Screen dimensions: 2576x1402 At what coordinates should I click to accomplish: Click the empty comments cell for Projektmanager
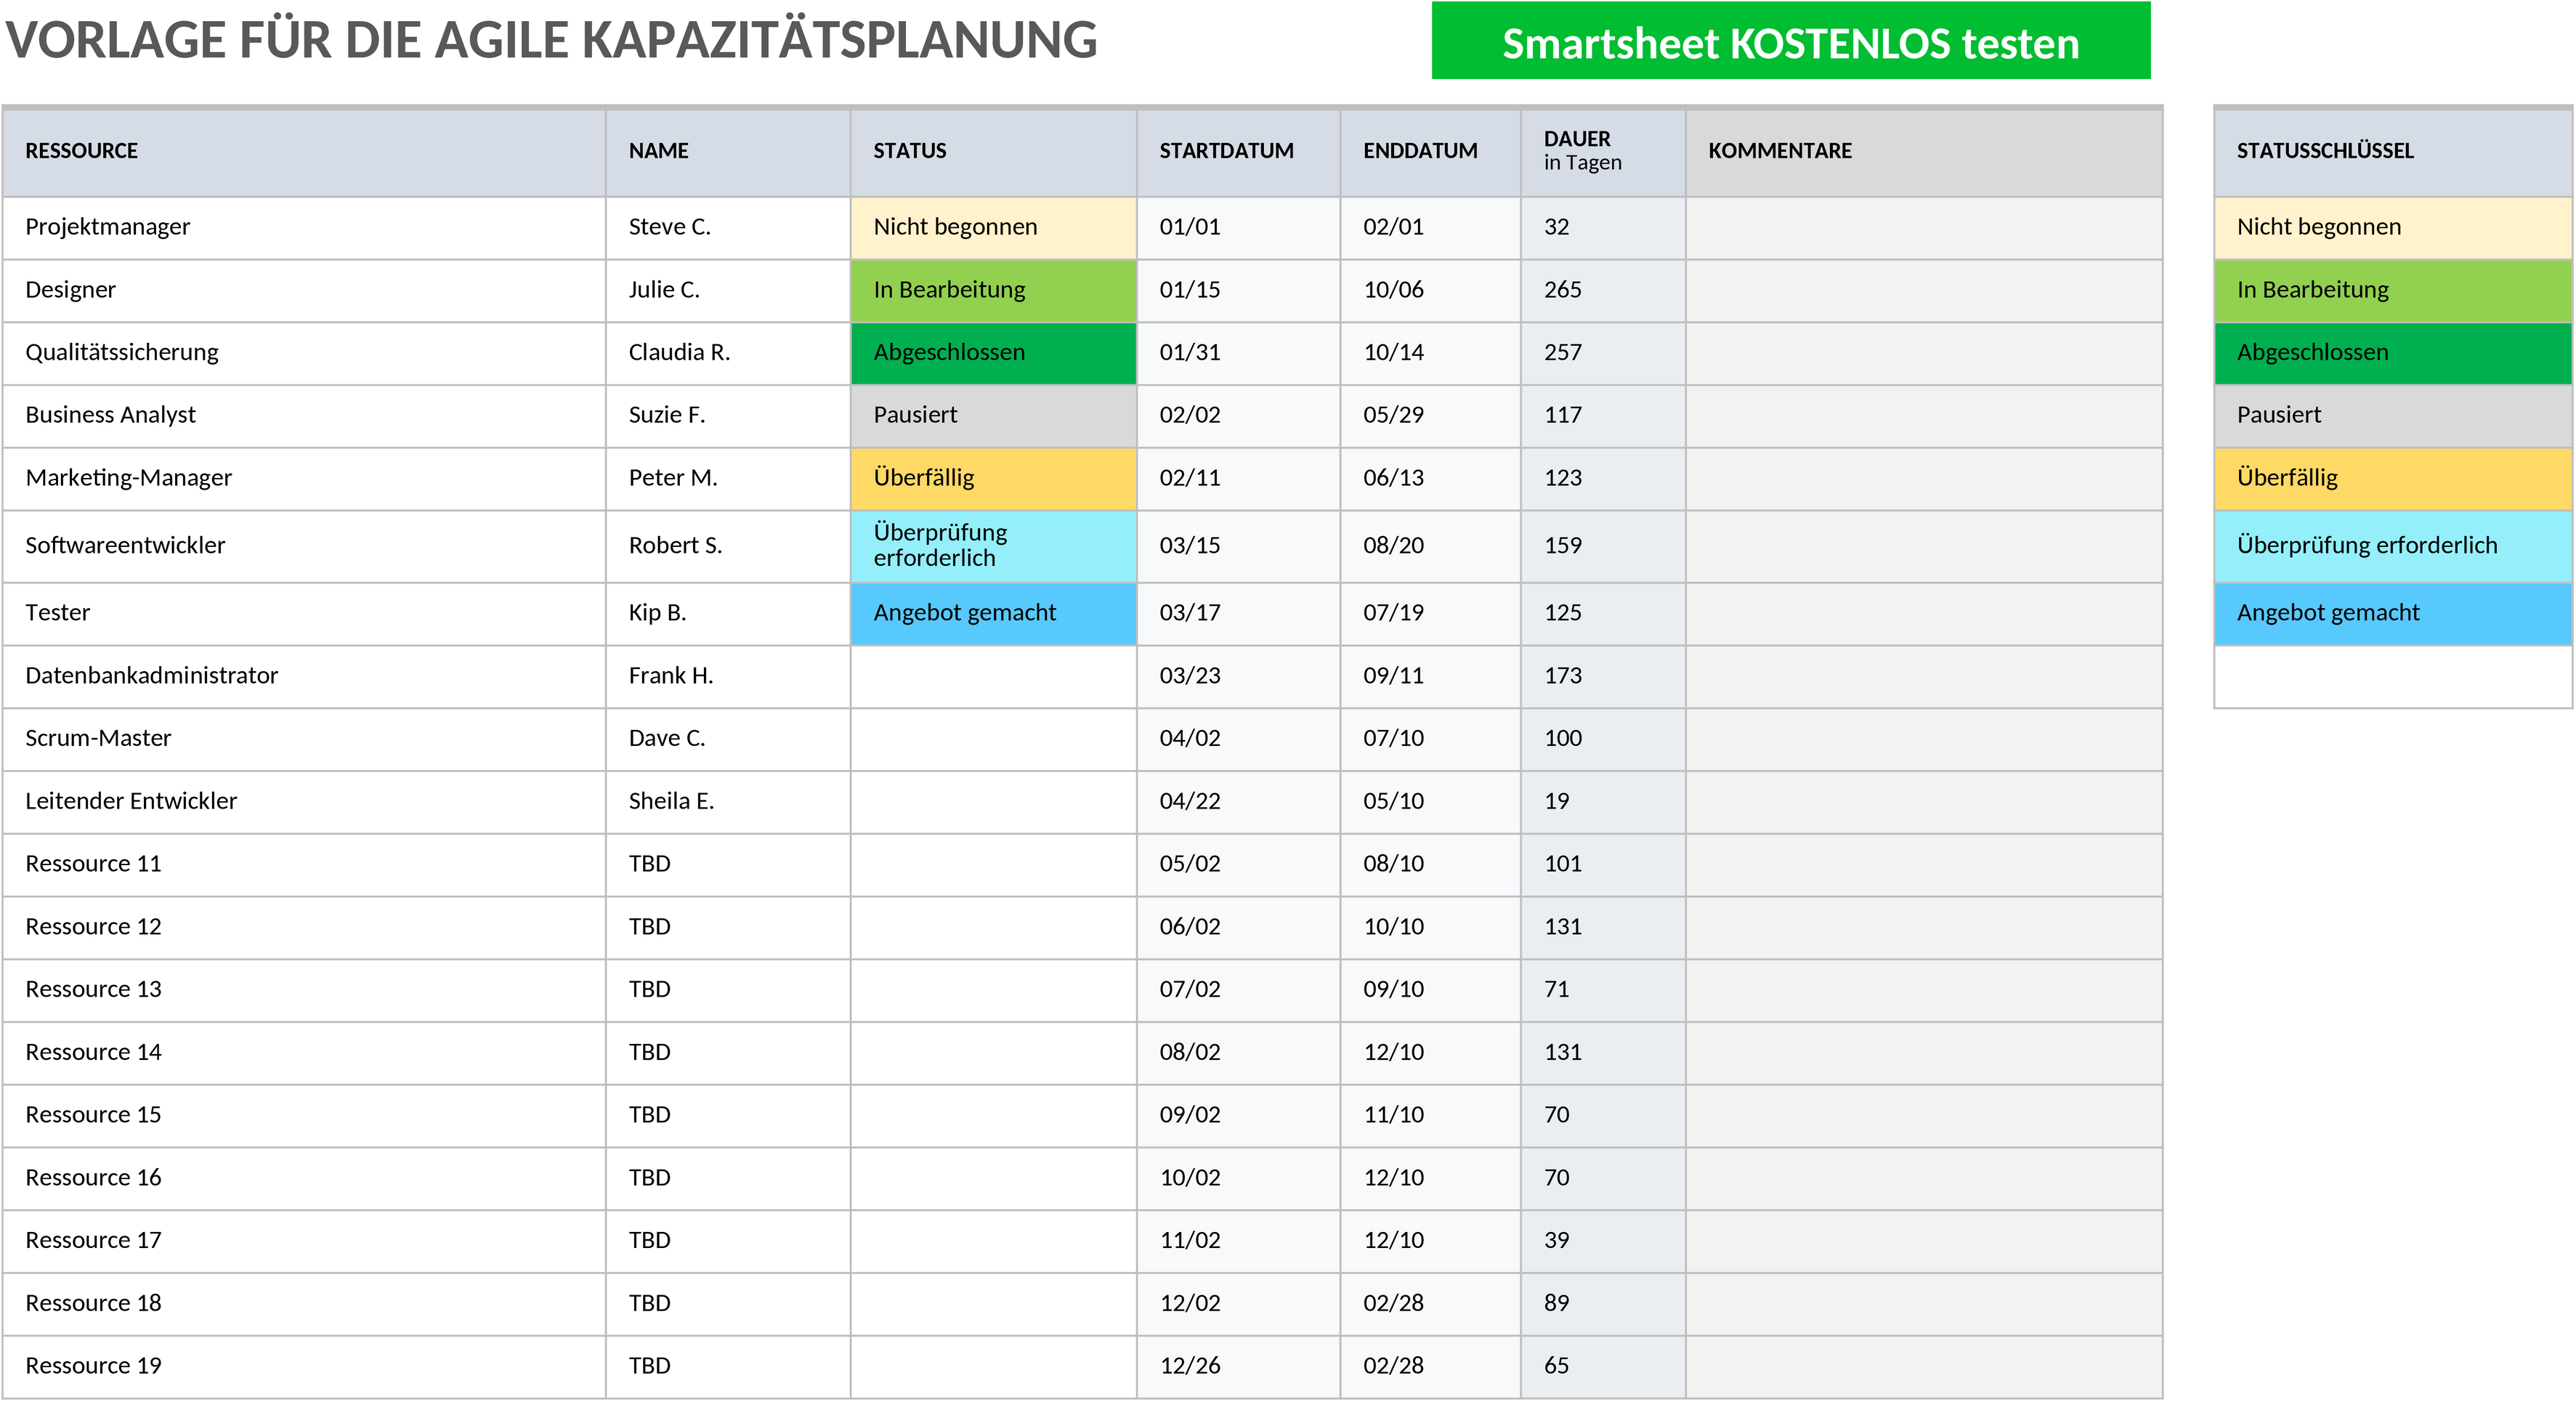click(x=1924, y=228)
